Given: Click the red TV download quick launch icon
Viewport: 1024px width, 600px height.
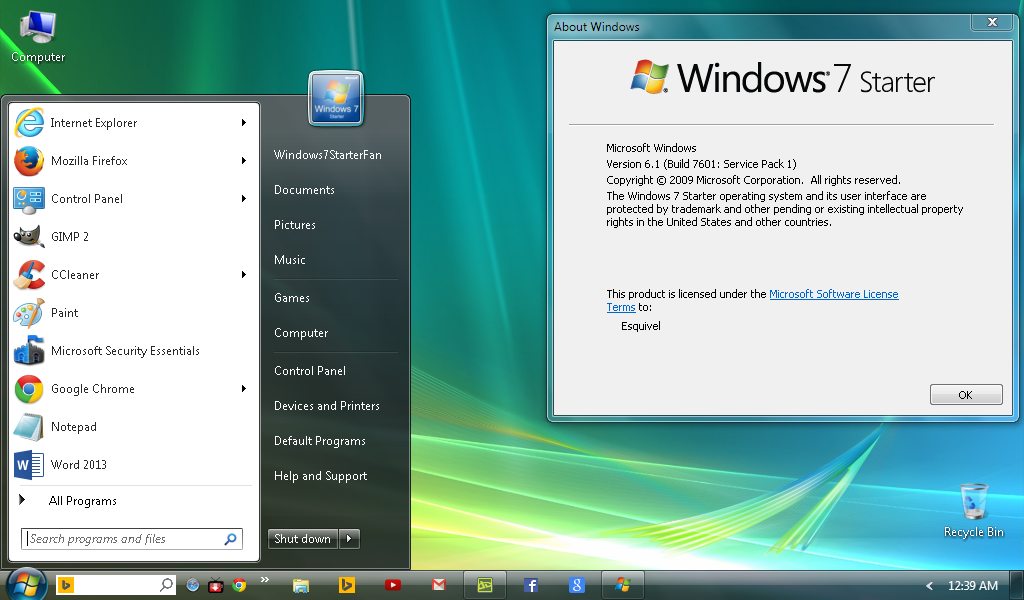Looking at the screenshot, I should (216, 586).
